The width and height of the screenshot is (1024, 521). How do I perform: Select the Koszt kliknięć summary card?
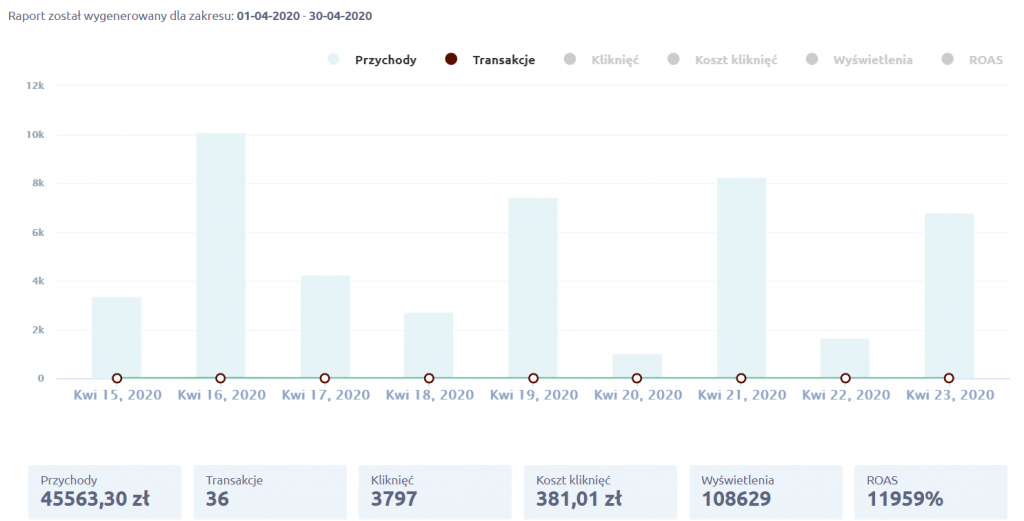(x=600, y=491)
